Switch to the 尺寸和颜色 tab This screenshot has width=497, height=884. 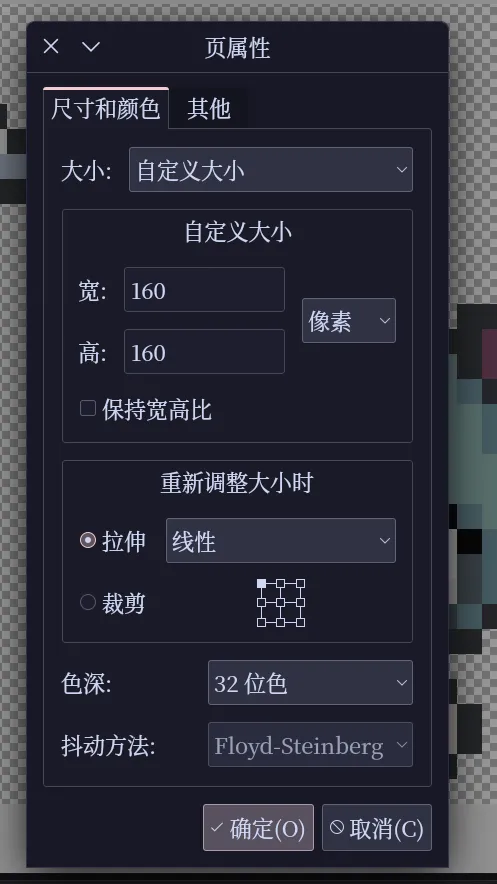pos(106,108)
